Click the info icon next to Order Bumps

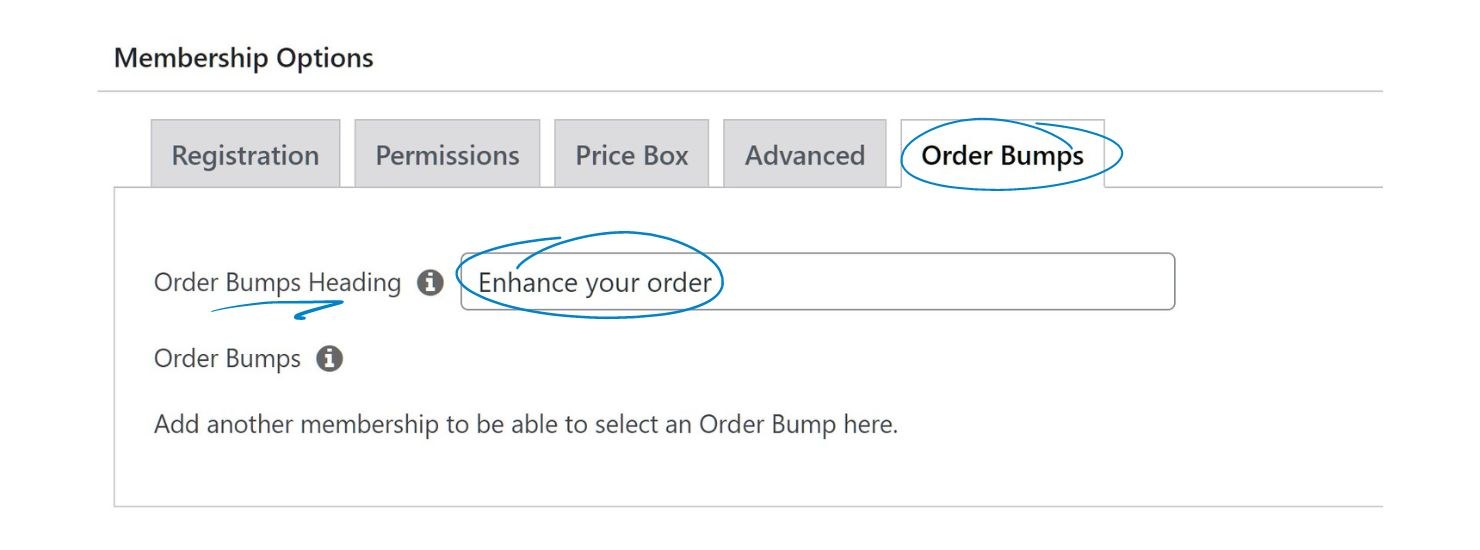[329, 359]
